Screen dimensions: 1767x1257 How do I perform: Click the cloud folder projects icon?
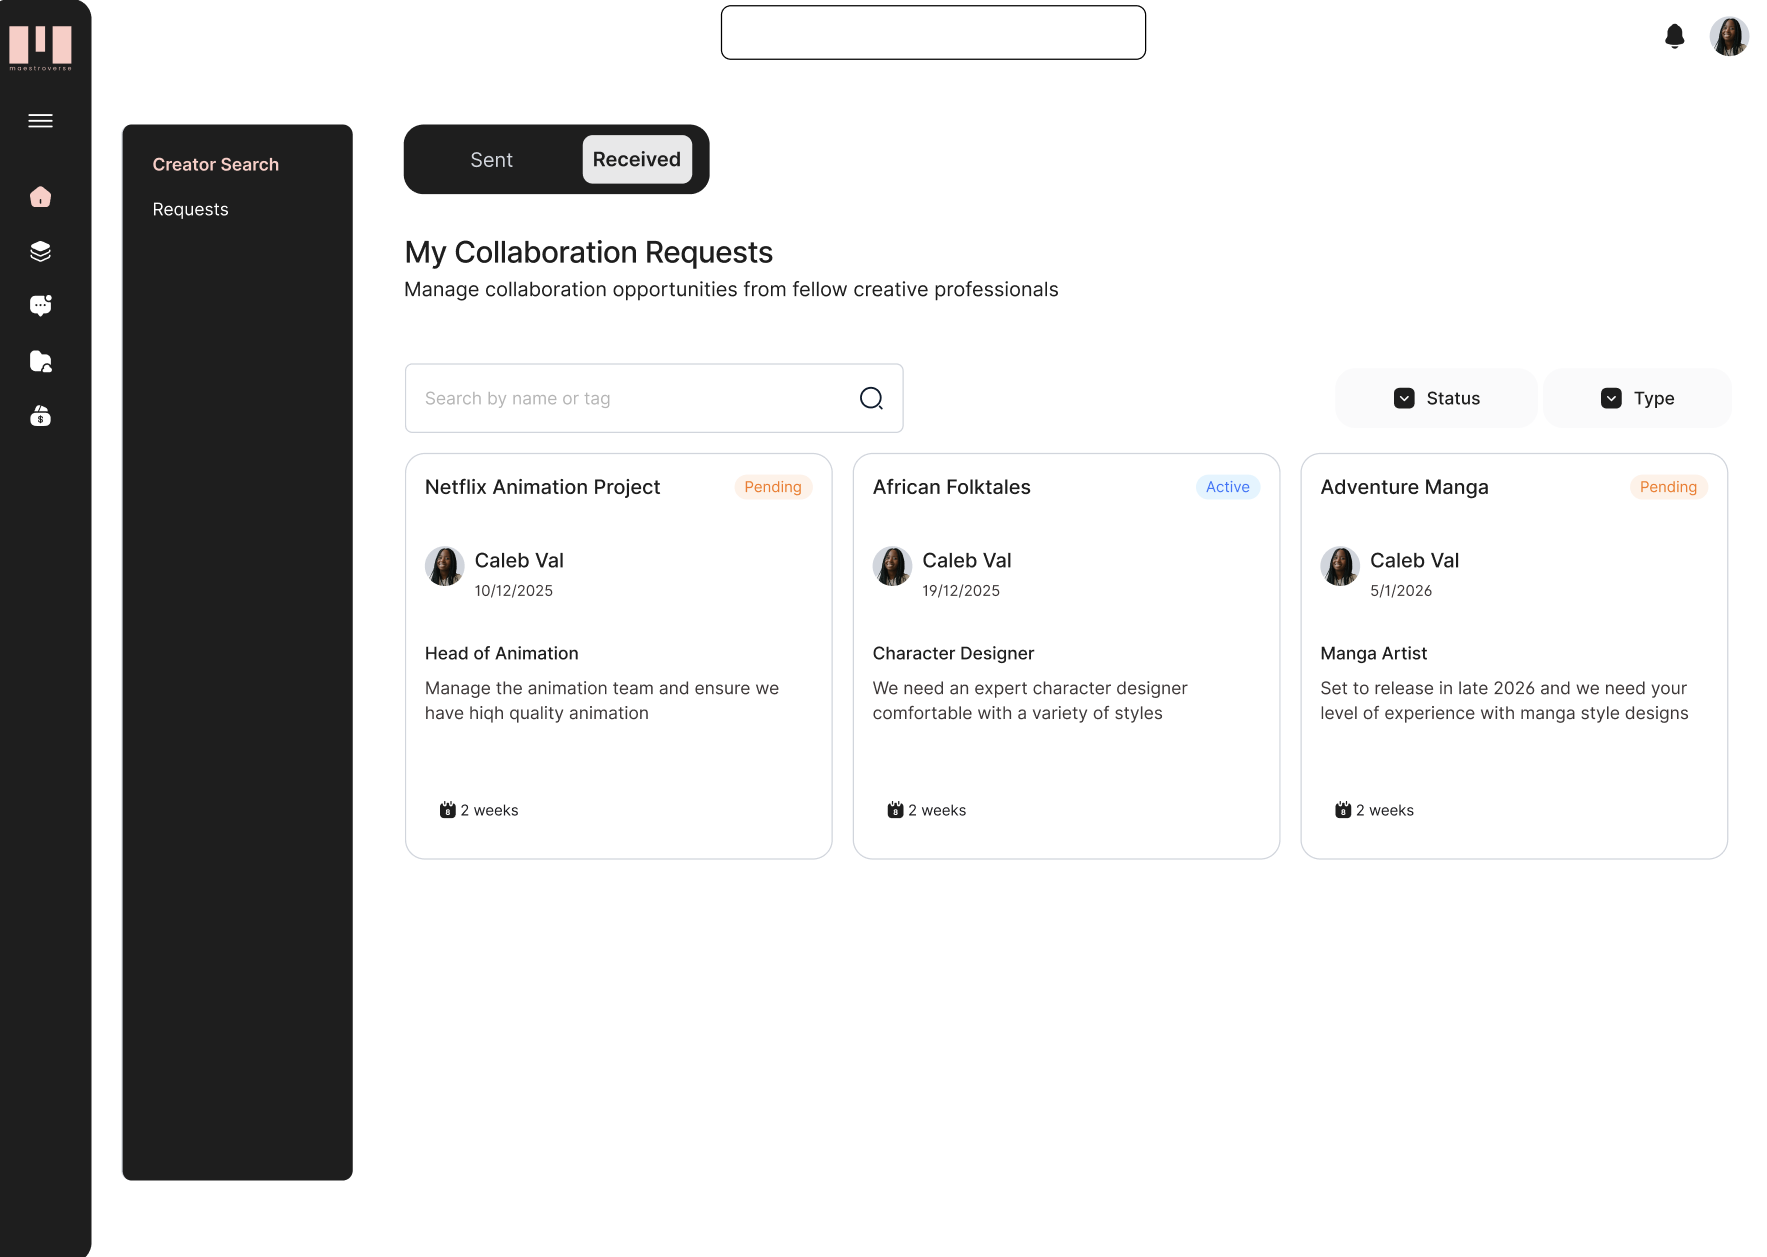pos(40,361)
